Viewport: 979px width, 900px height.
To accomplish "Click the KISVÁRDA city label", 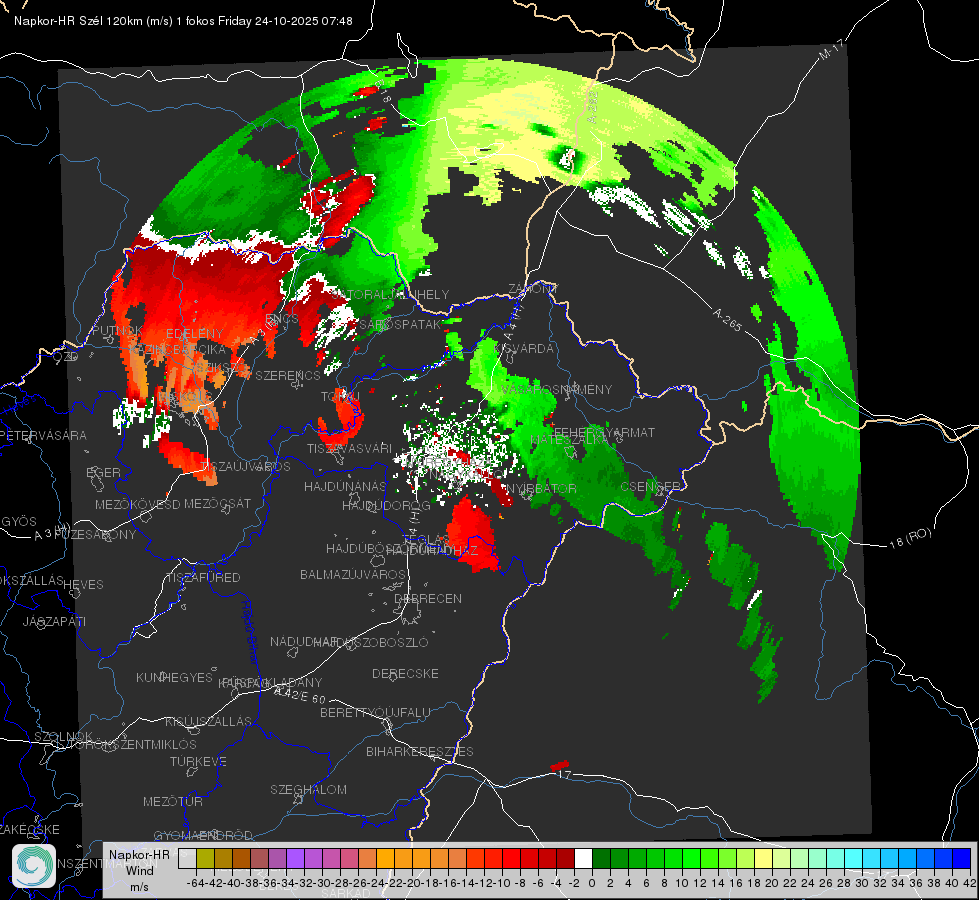I will [x=524, y=348].
